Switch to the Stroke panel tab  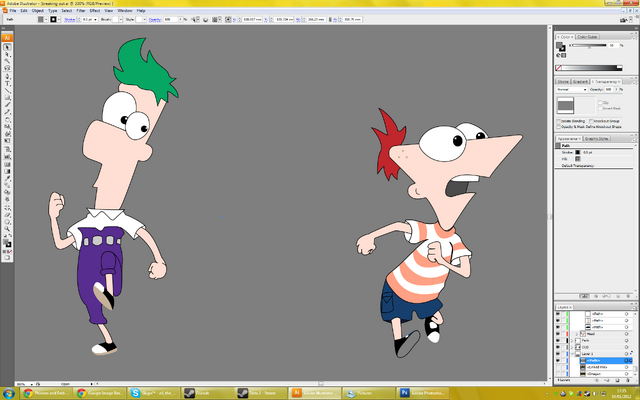(x=563, y=82)
